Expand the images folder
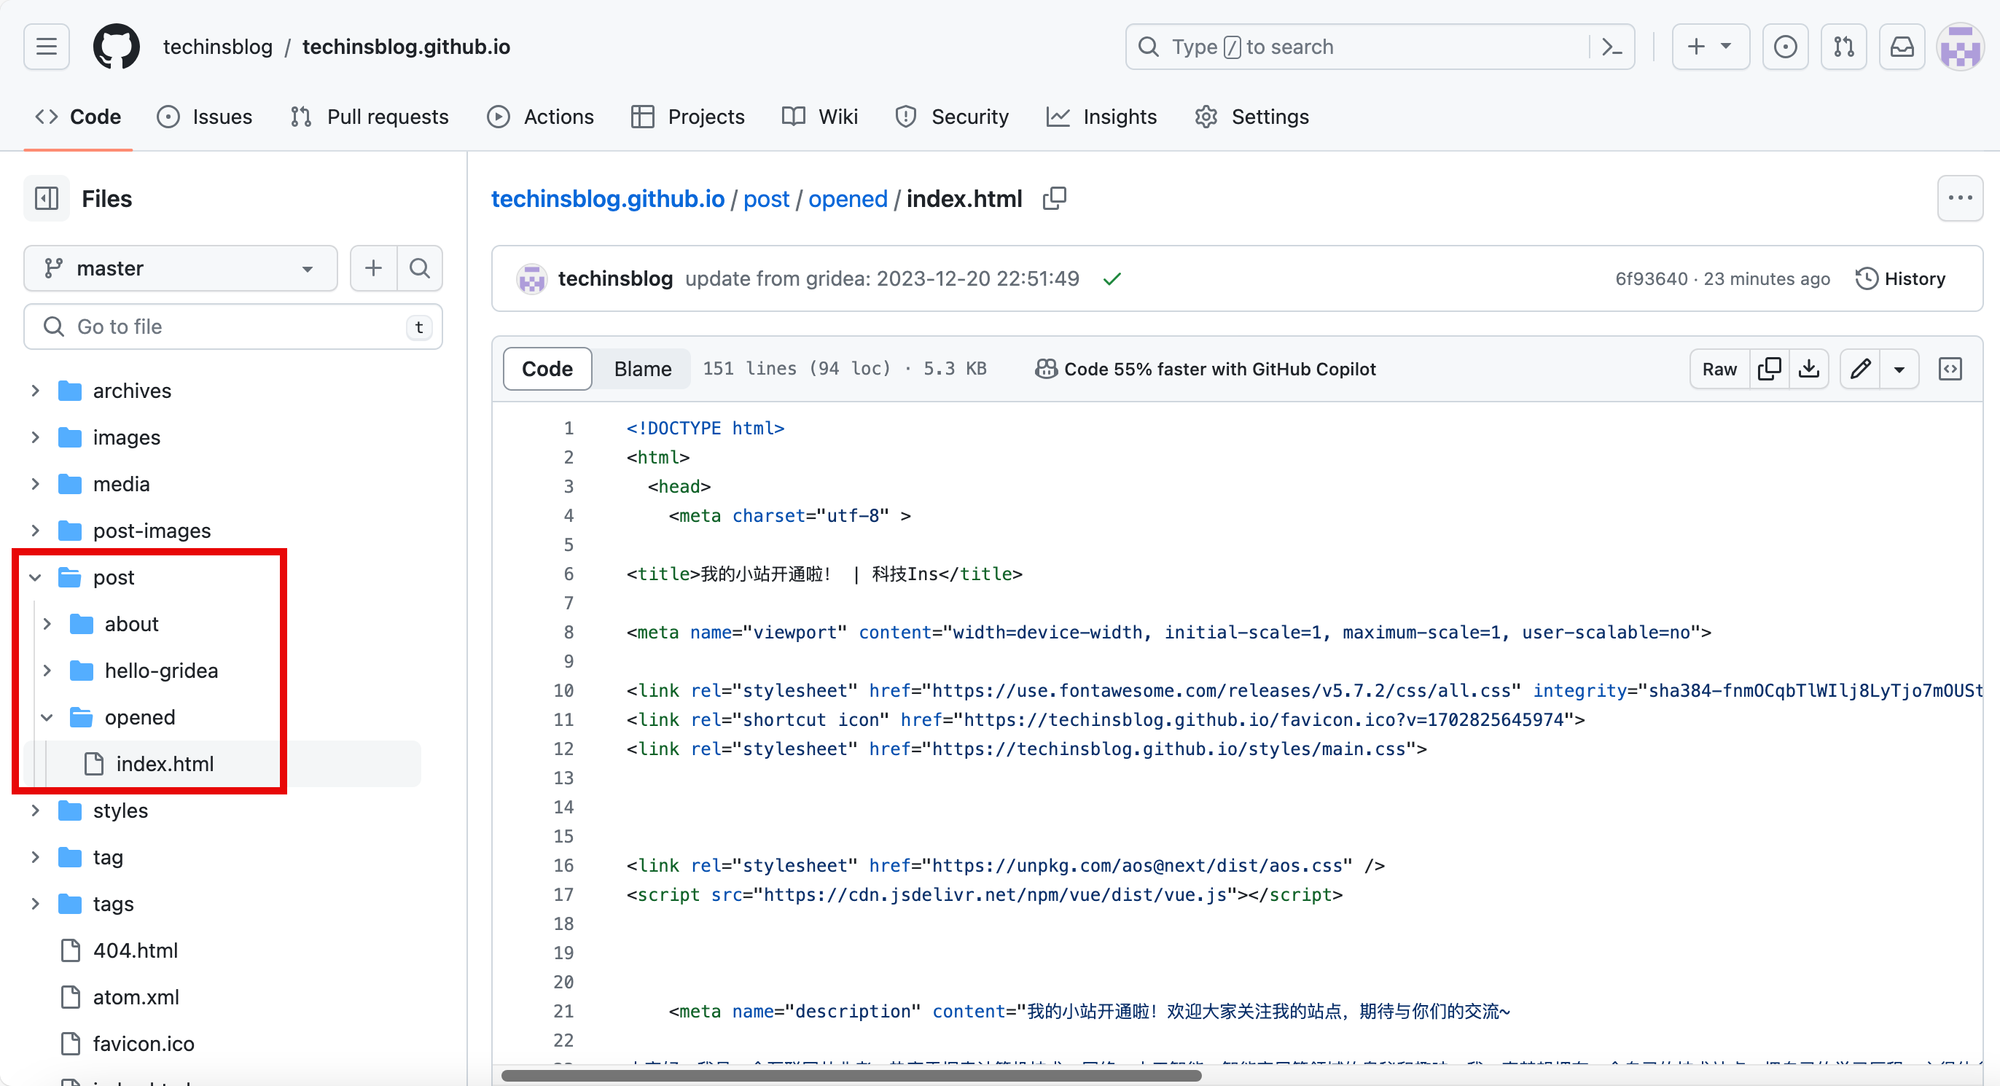This screenshot has width=2000, height=1086. coord(35,437)
